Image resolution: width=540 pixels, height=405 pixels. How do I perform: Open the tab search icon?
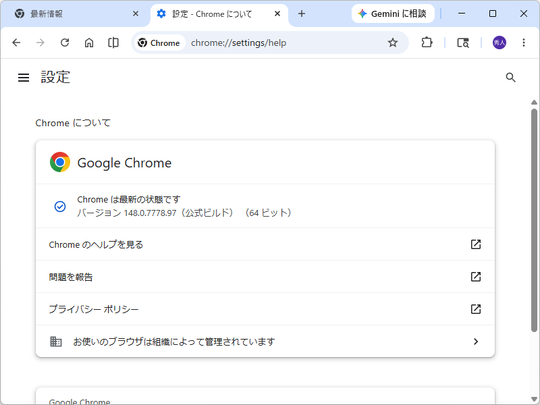(x=463, y=43)
